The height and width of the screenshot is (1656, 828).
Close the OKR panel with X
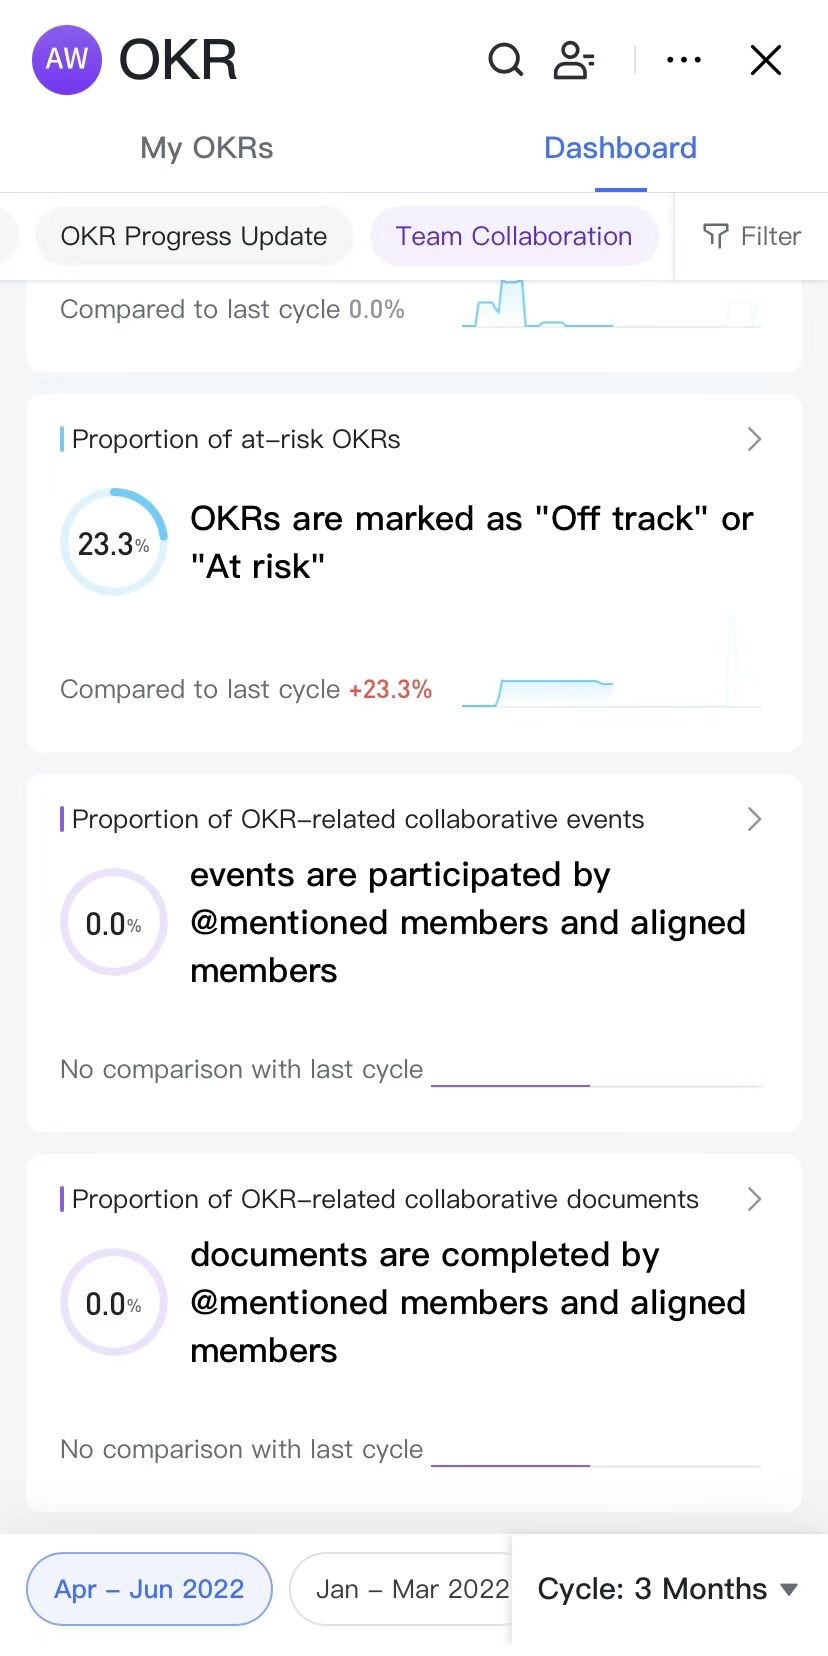[766, 60]
